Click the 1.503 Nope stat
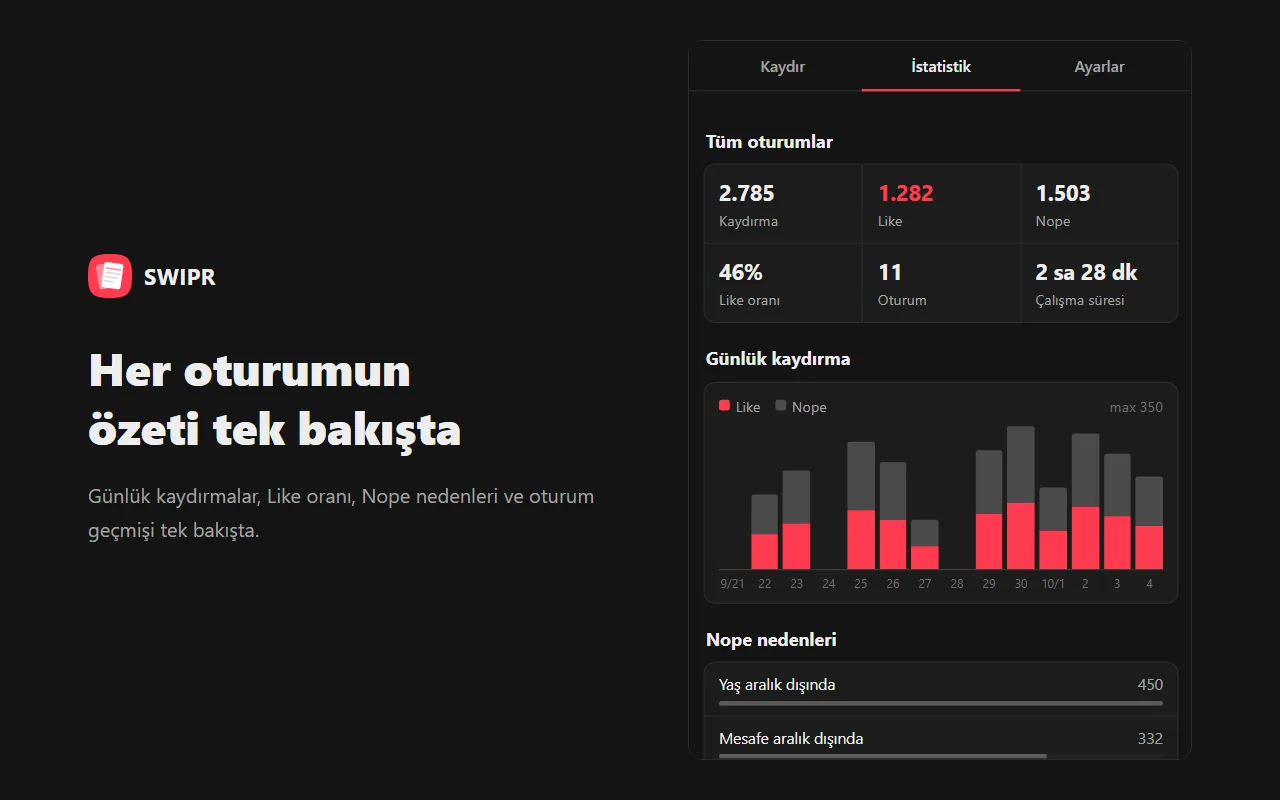 point(1099,204)
